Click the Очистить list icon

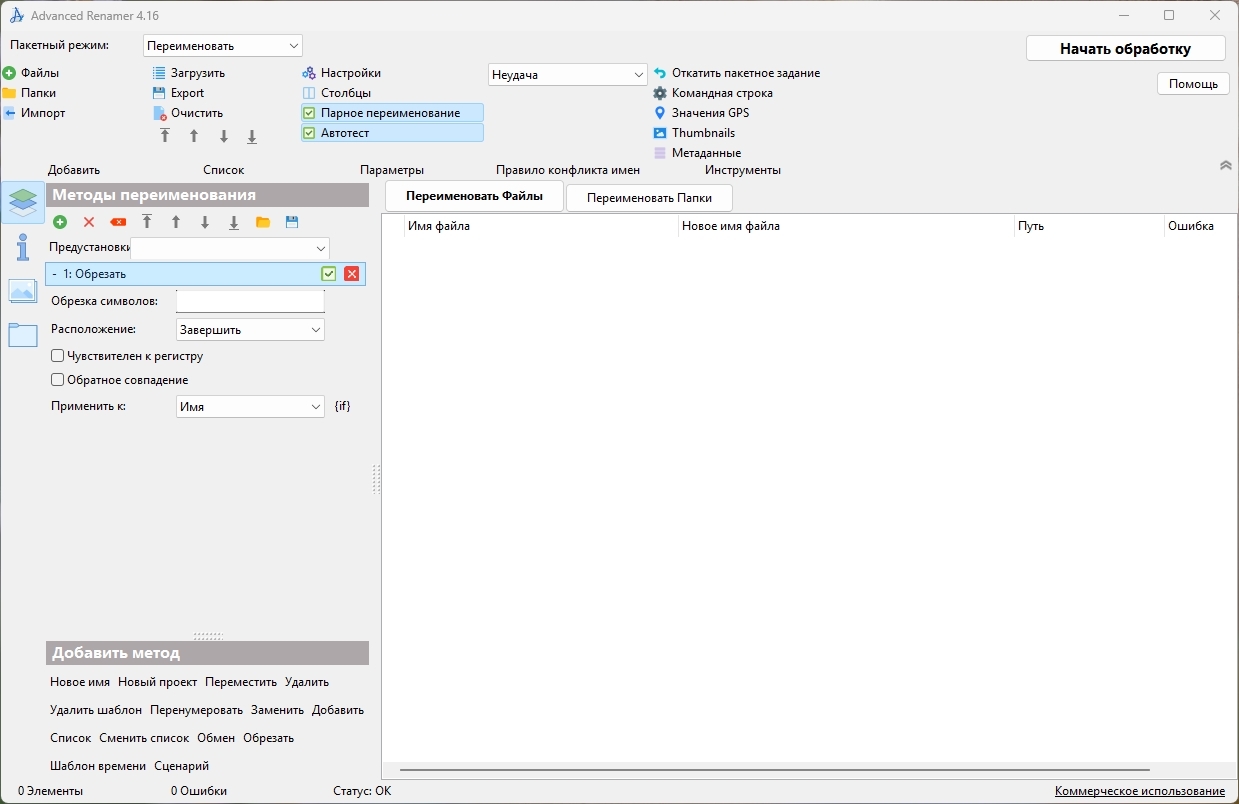click(x=159, y=113)
